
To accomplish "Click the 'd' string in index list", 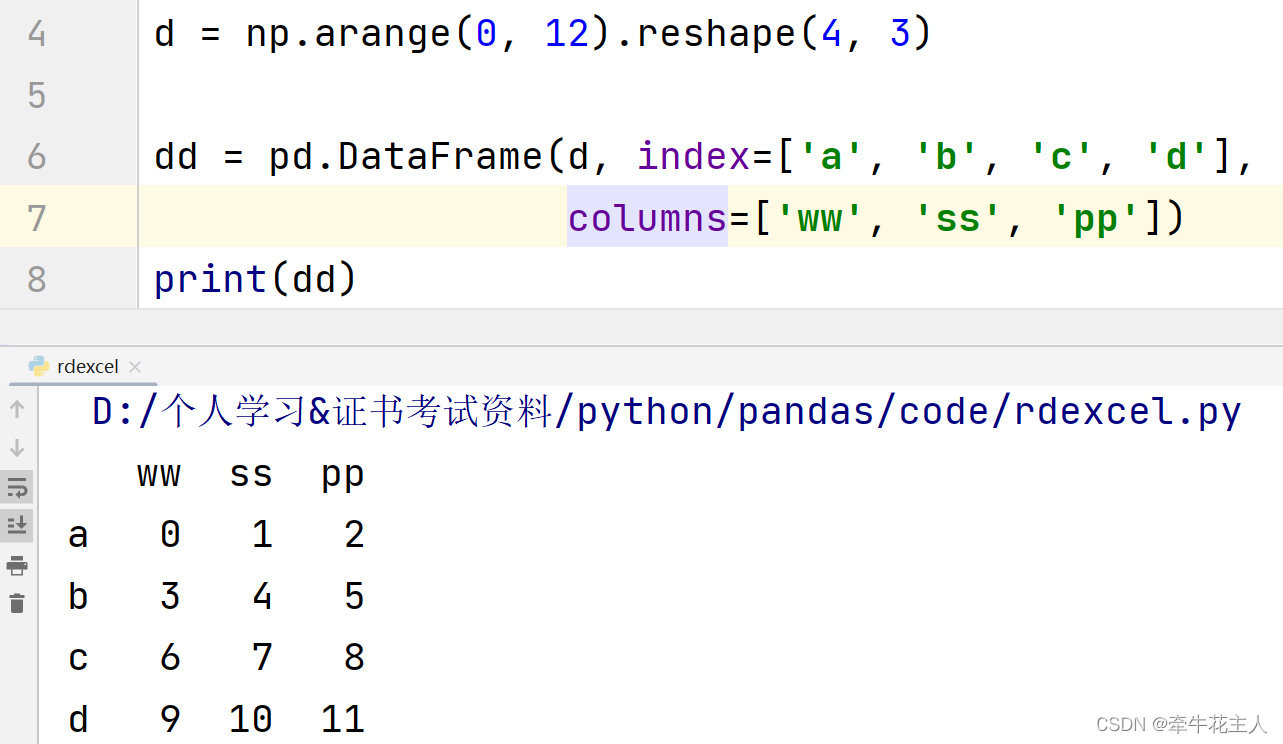I will pos(1176,156).
